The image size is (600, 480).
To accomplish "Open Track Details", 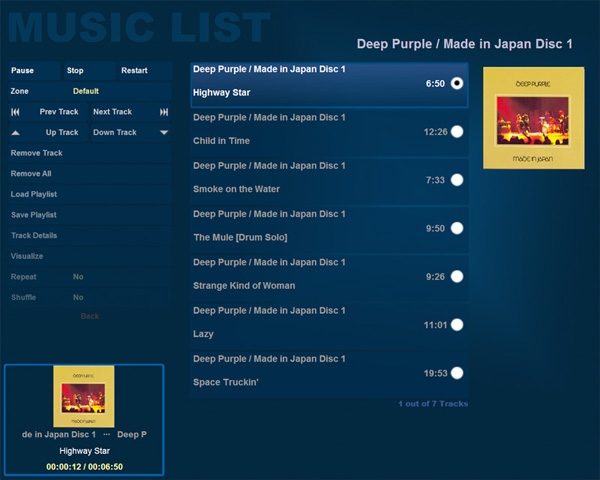I will pyautogui.click(x=90, y=236).
